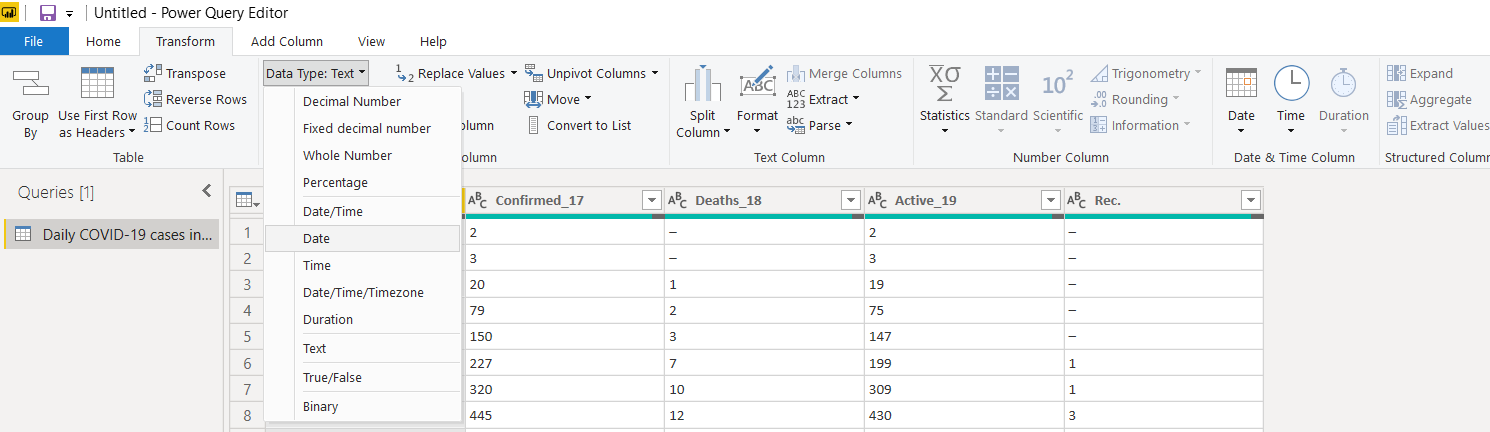The height and width of the screenshot is (432, 1490).
Task: Open the File menu
Action: pos(33,41)
